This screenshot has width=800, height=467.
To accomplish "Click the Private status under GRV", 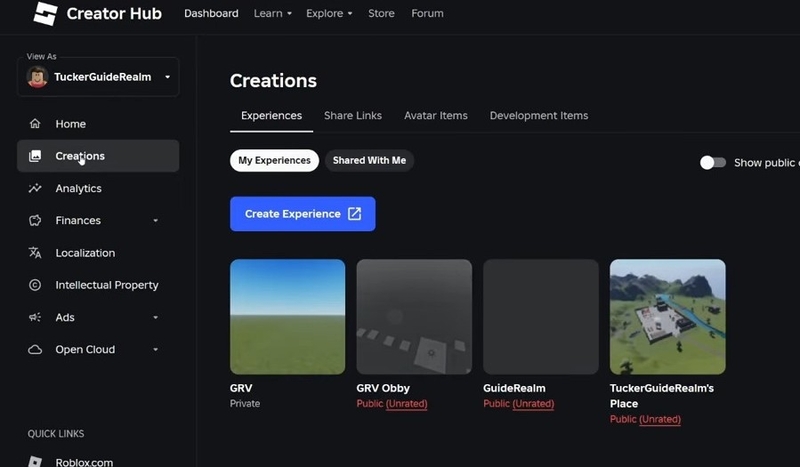I will [245, 403].
